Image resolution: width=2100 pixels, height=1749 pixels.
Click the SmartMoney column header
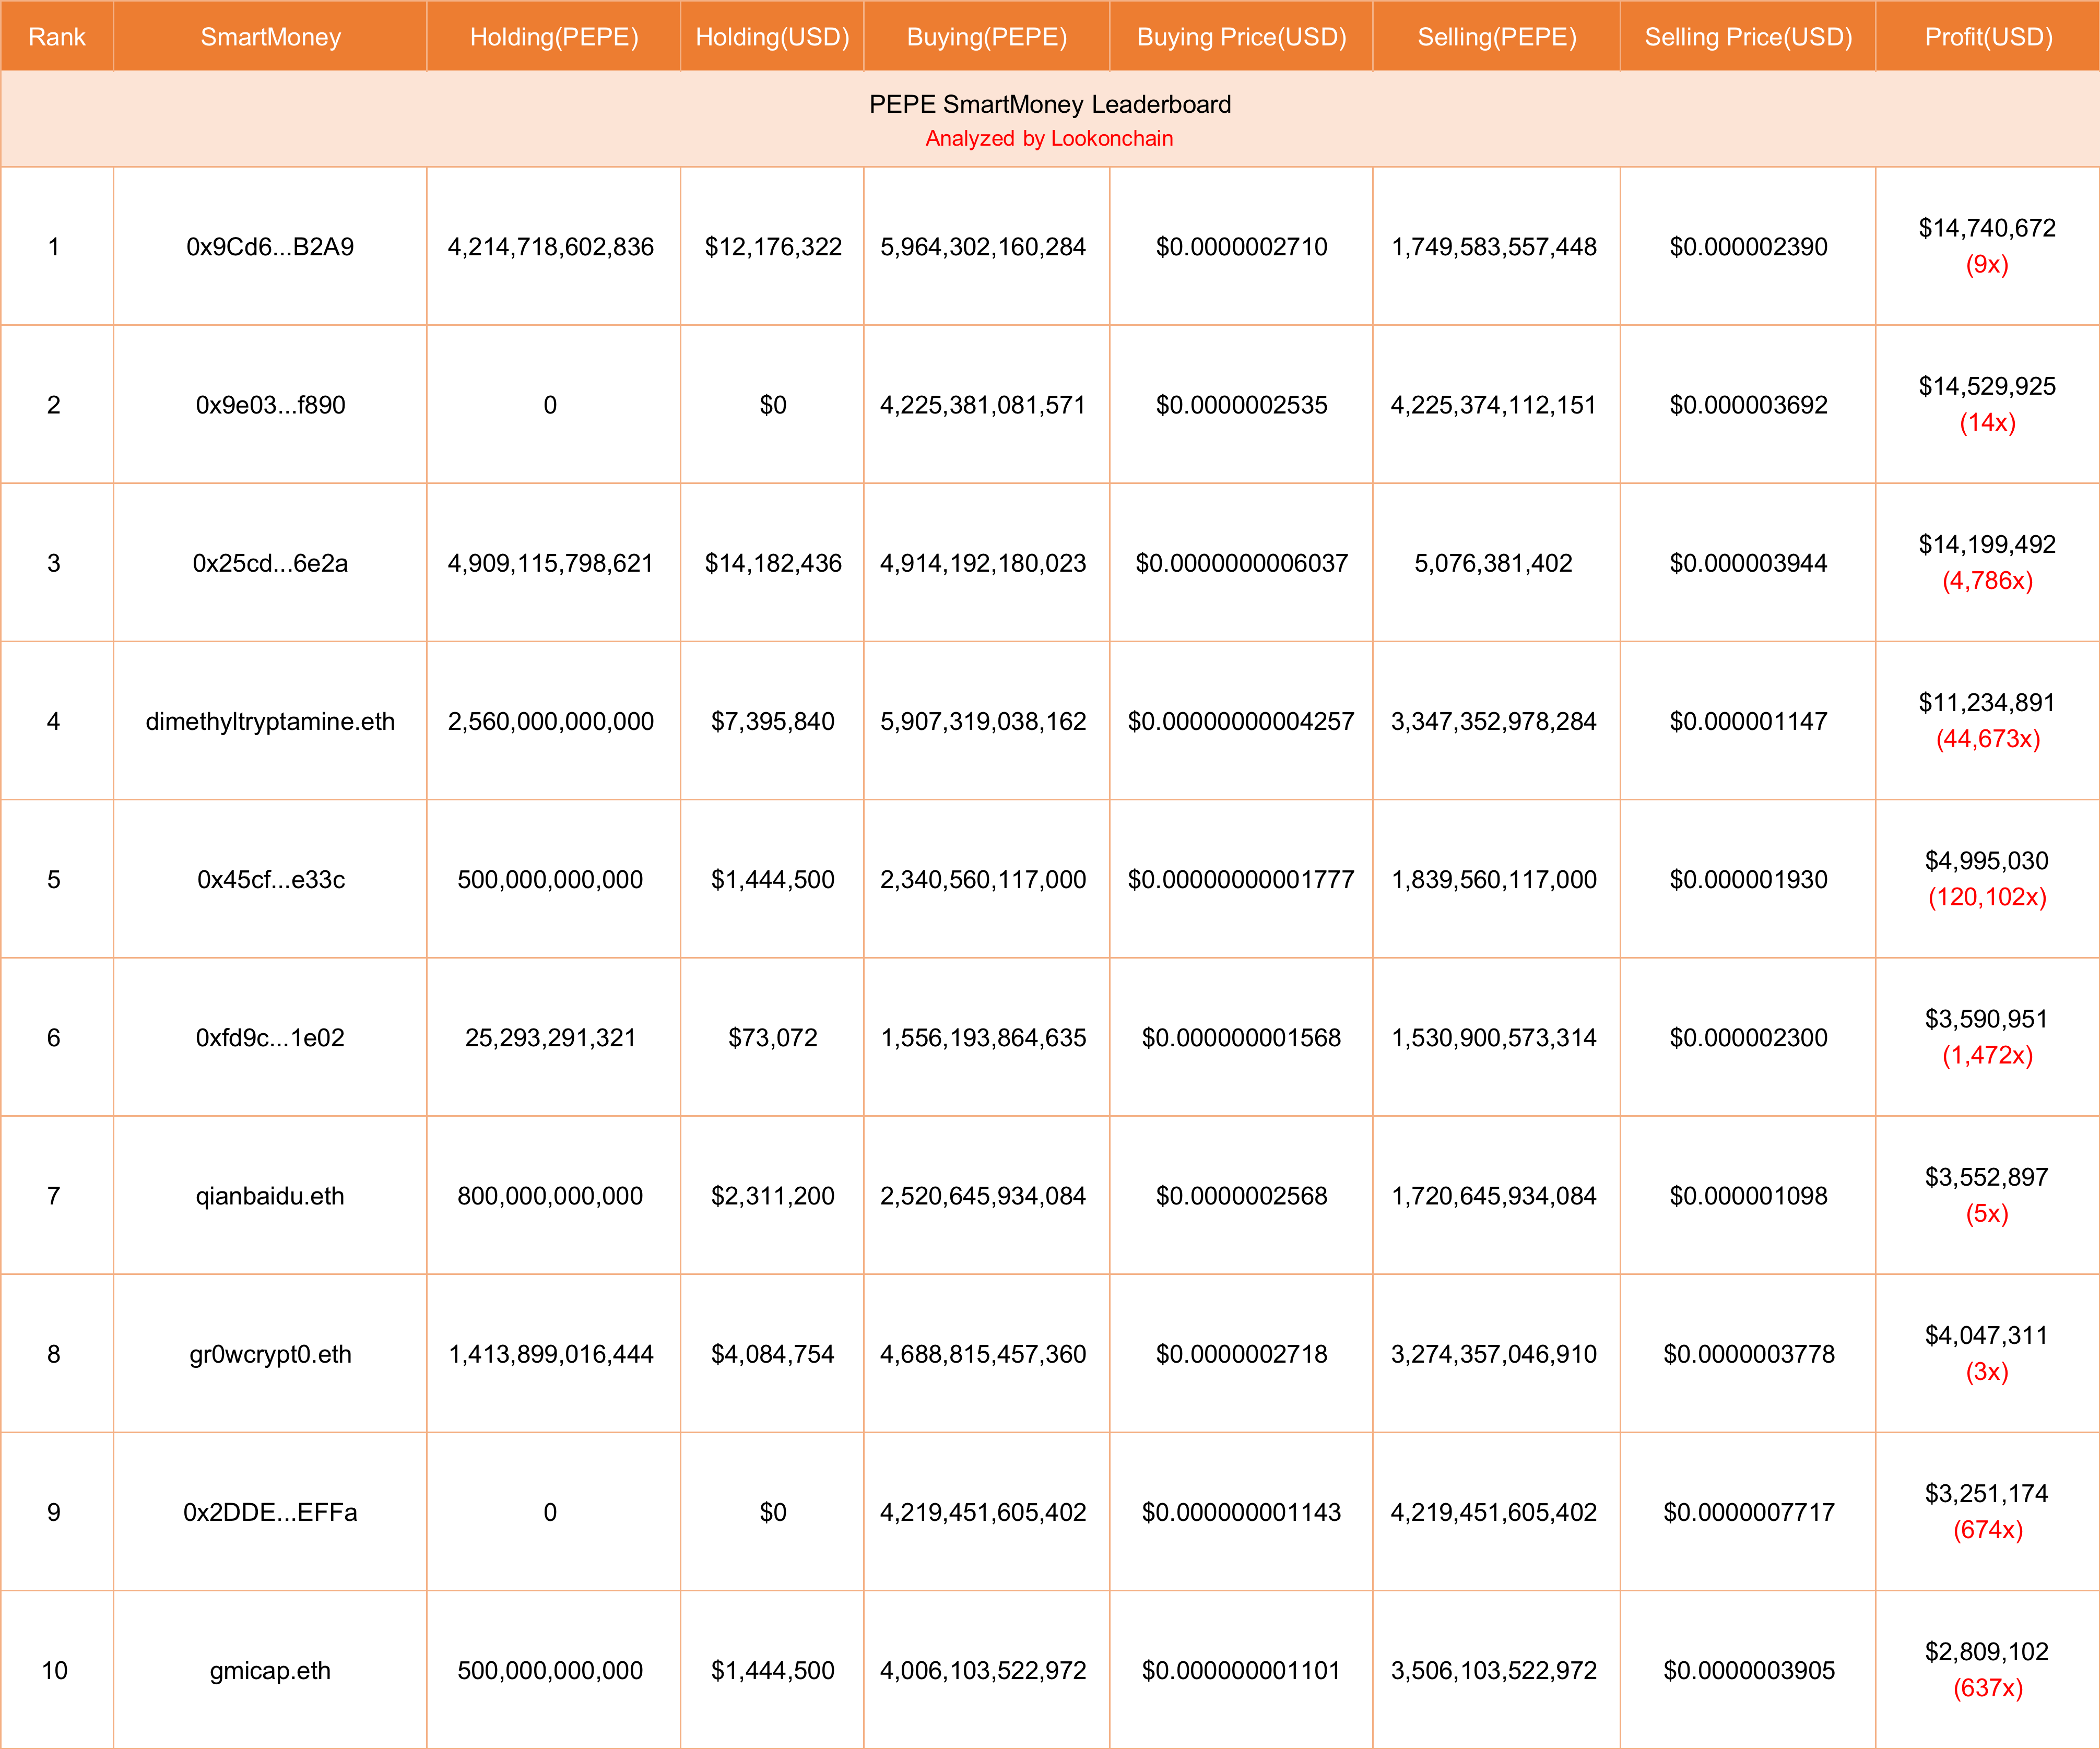pos(270,37)
